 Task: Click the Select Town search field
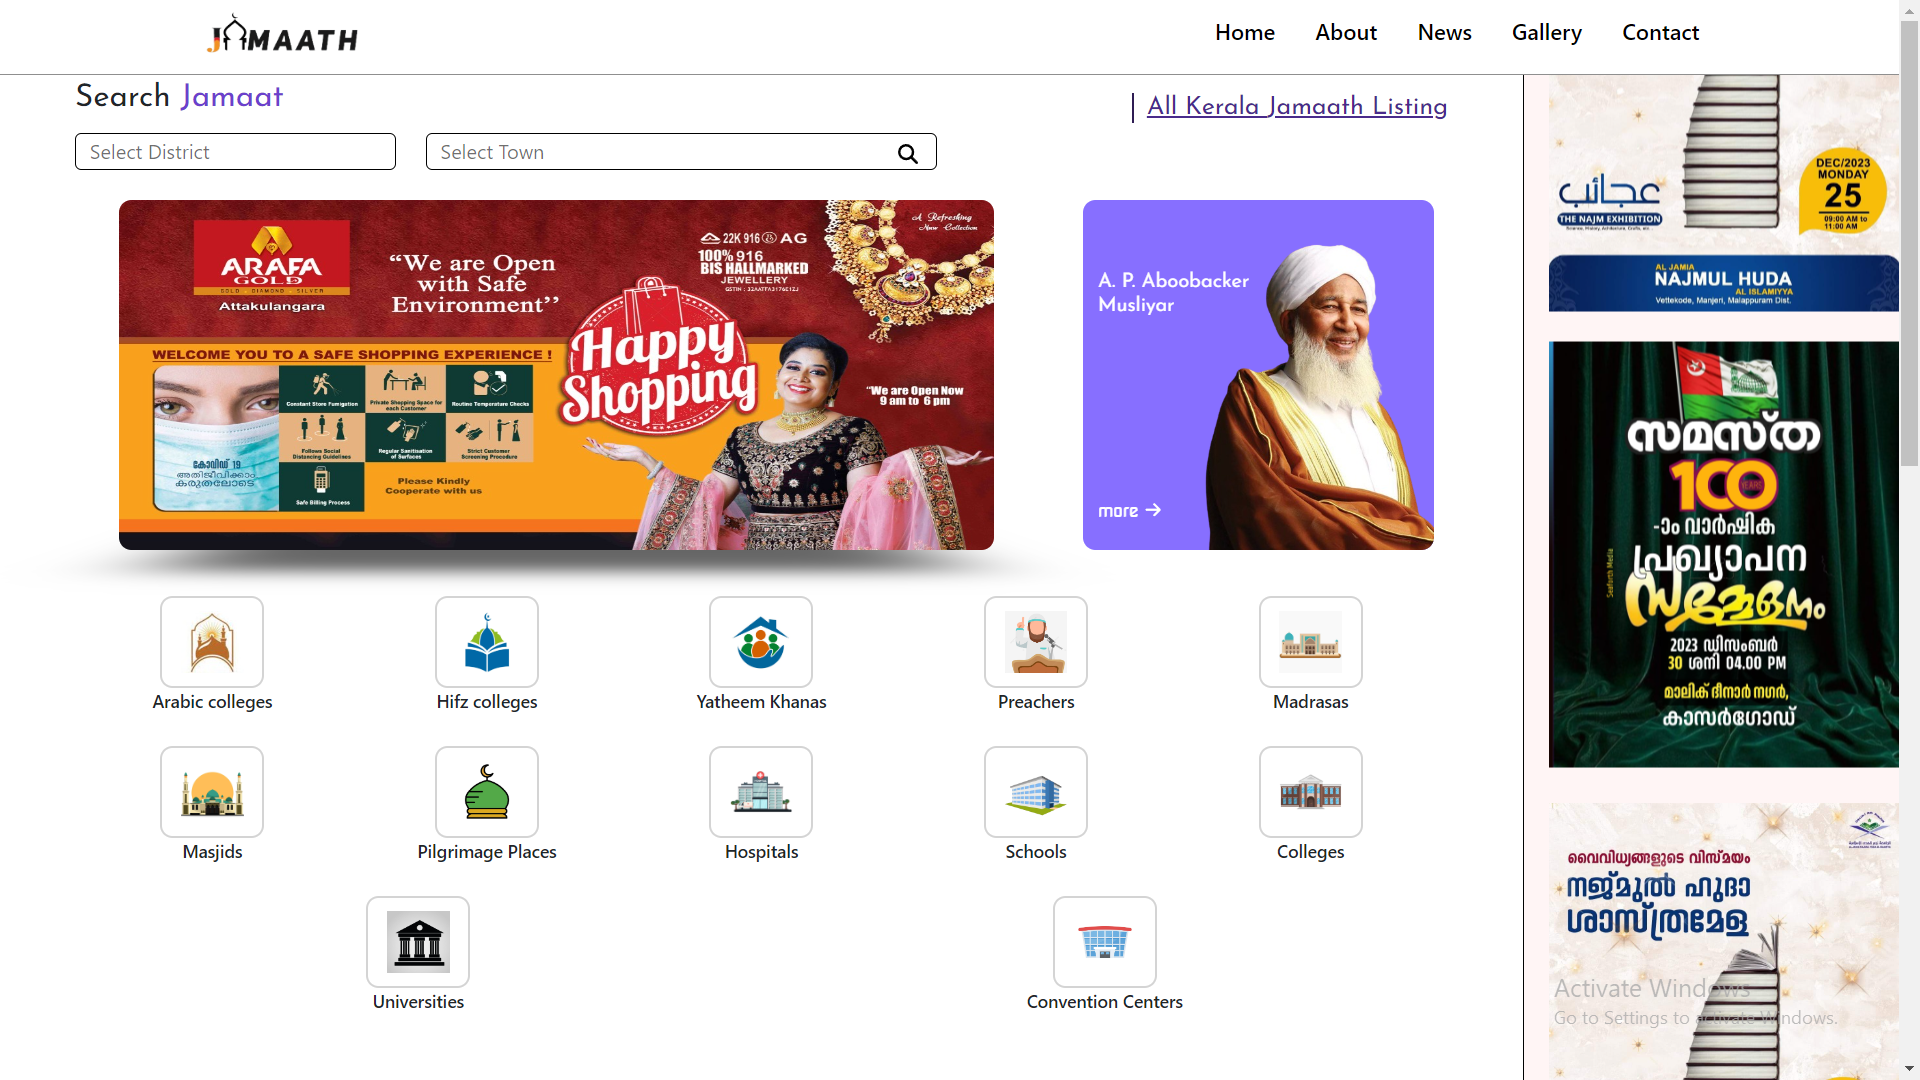681,152
